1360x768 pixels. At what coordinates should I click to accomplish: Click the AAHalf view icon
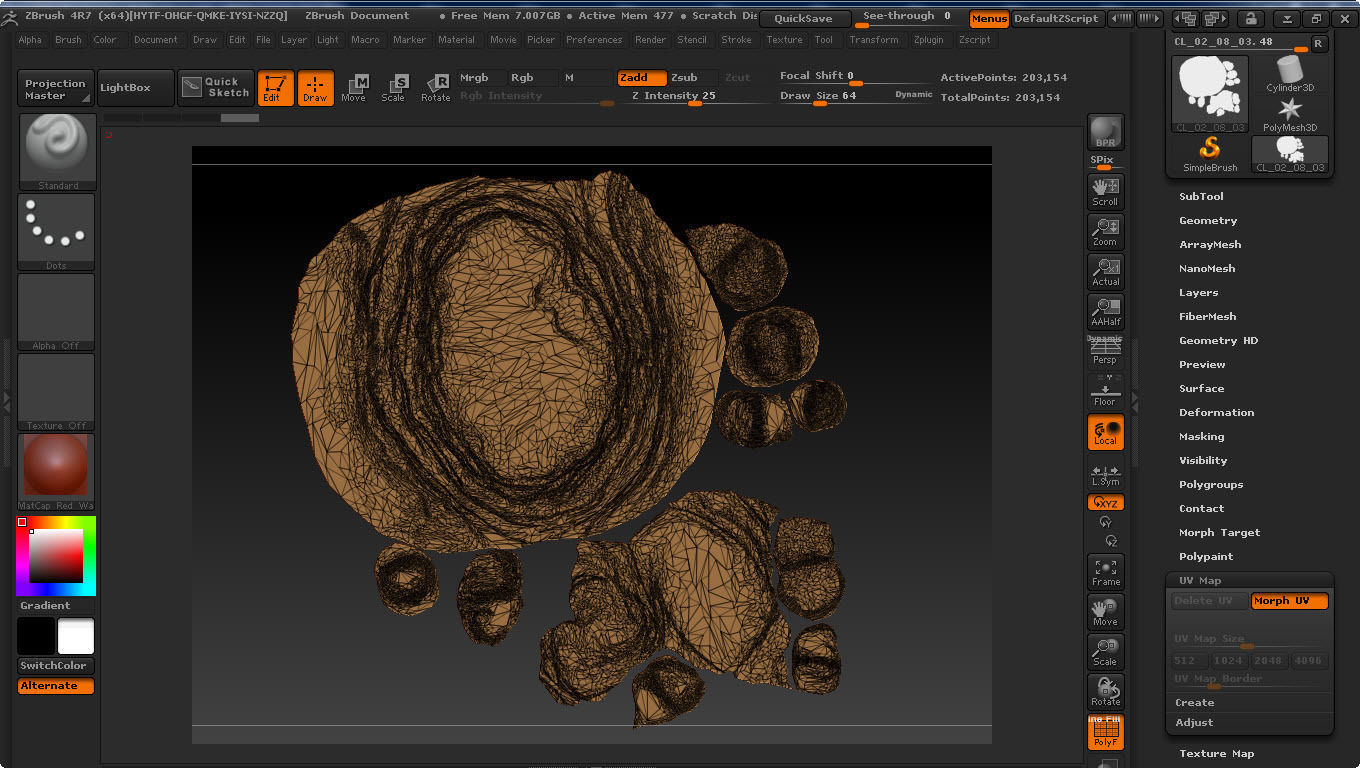pos(1105,312)
